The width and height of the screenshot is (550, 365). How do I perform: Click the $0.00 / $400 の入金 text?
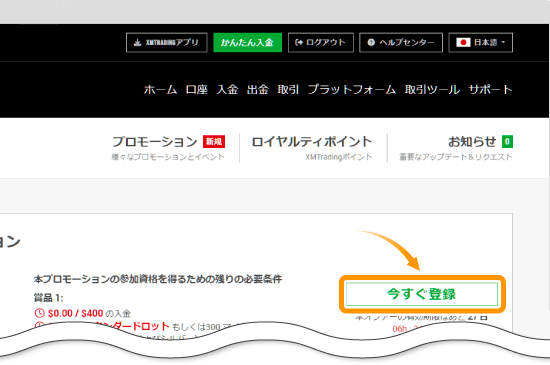(x=89, y=313)
